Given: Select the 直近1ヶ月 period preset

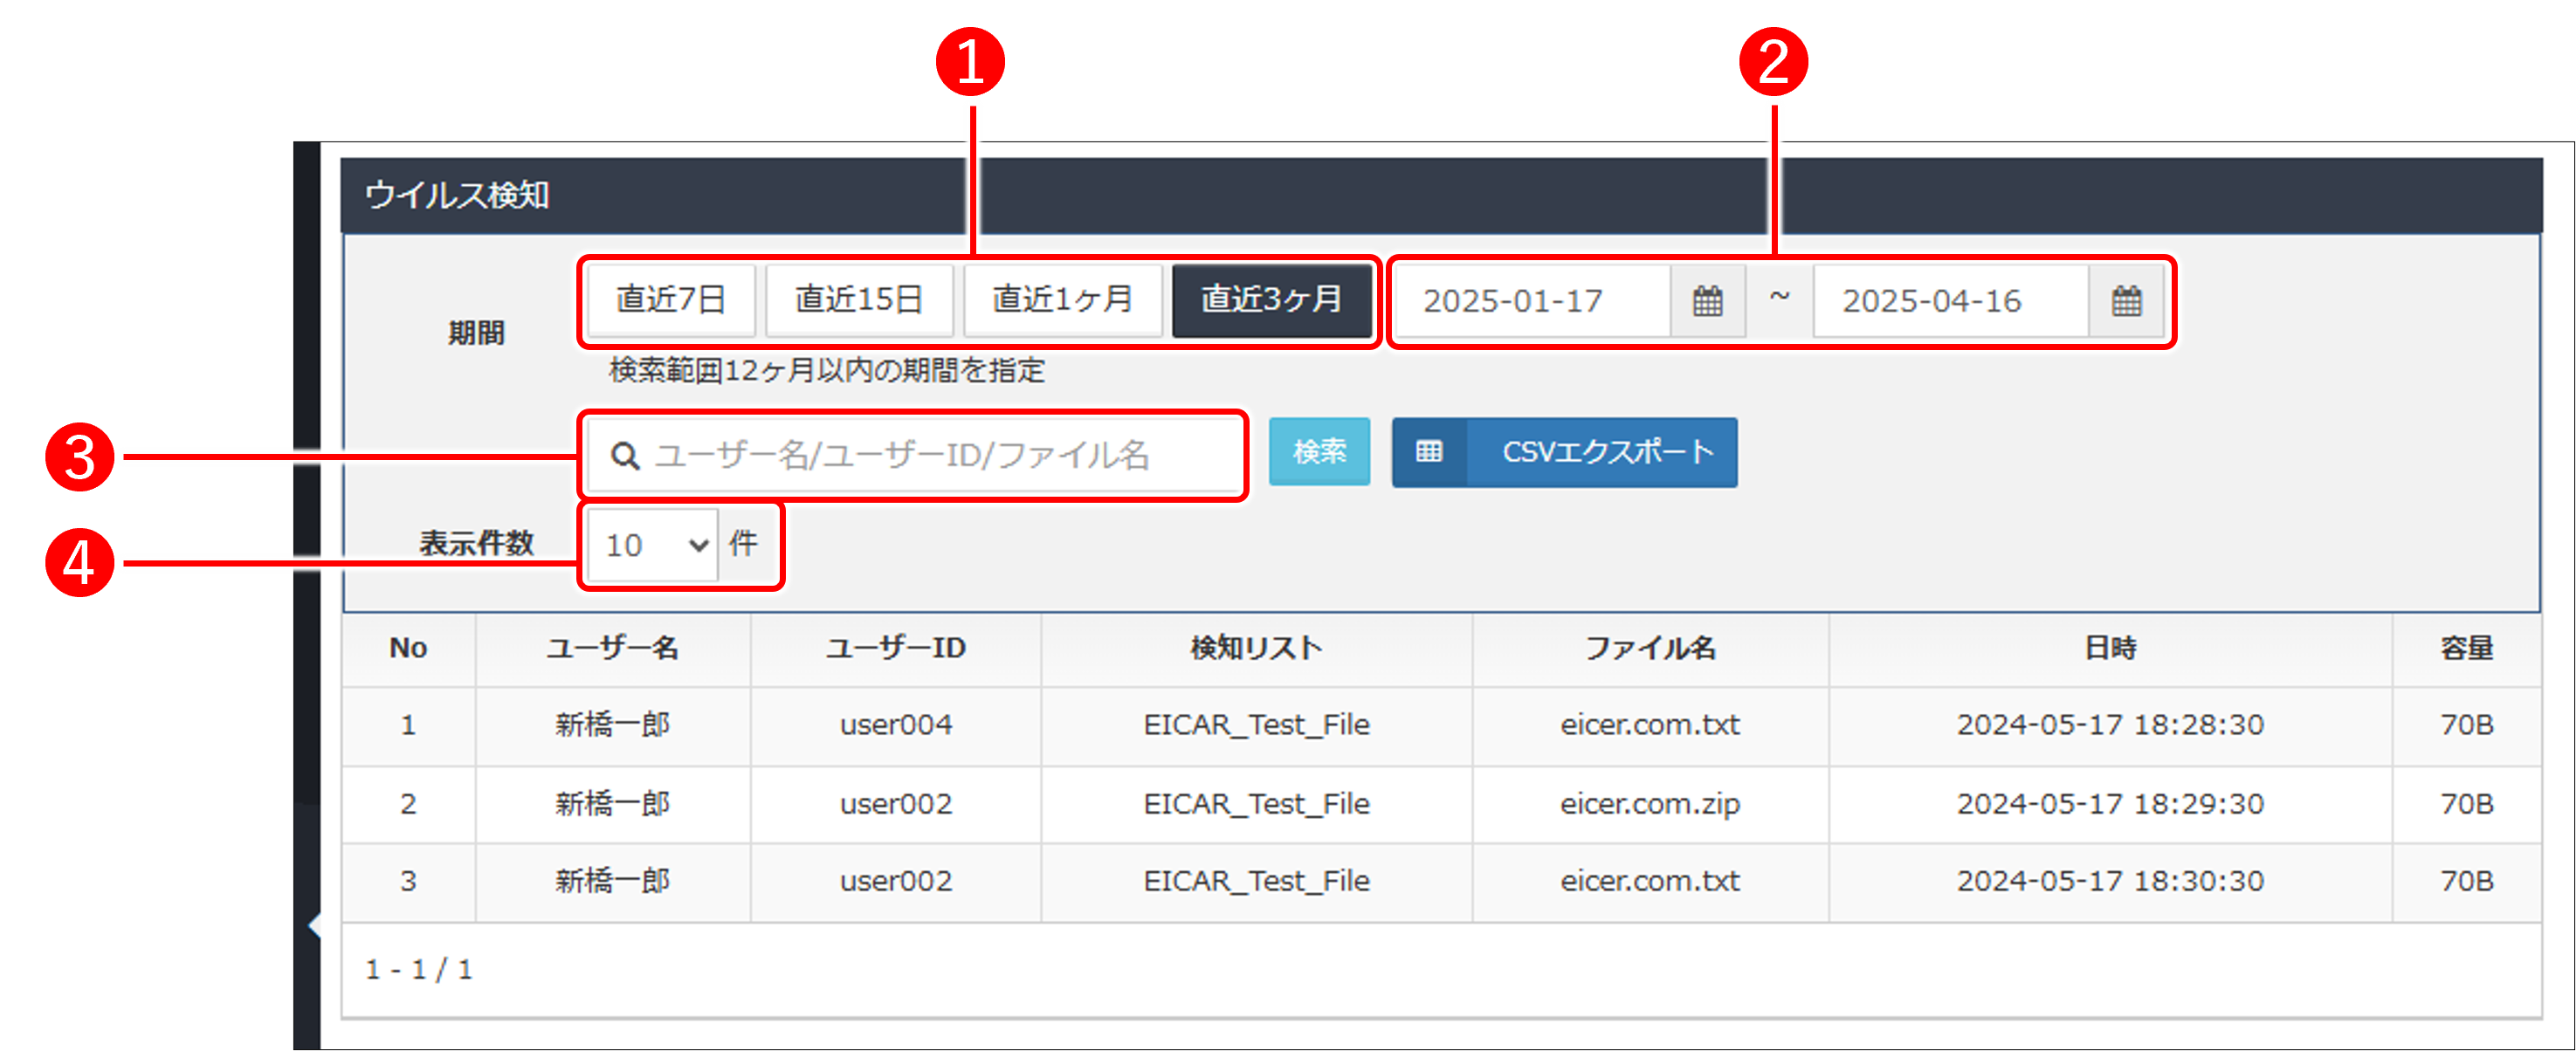Looking at the screenshot, I should point(1062,299).
